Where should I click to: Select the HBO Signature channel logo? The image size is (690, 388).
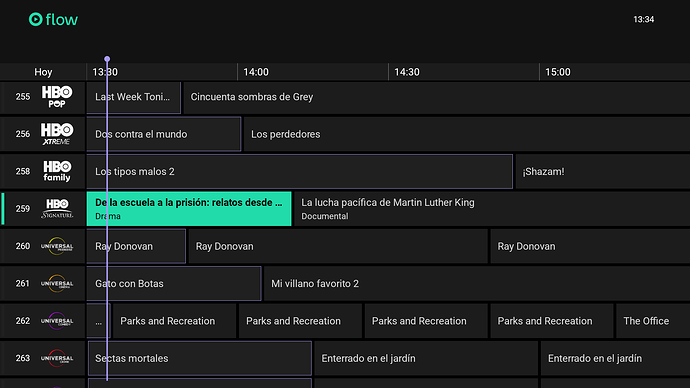57,209
